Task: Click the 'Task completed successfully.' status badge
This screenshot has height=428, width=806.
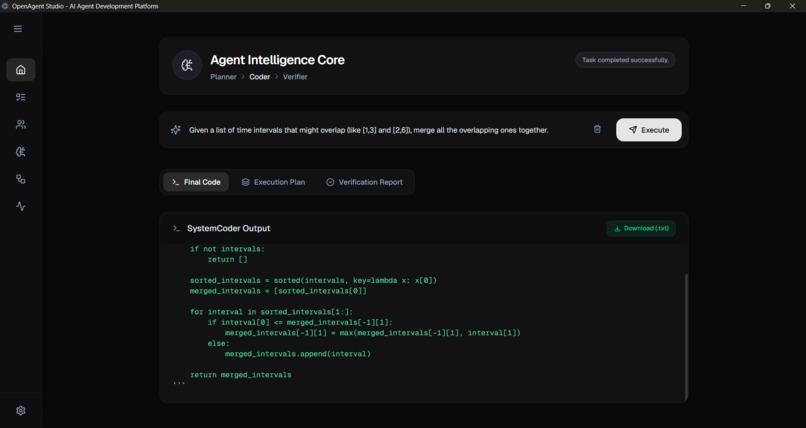Action: click(x=625, y=60)
